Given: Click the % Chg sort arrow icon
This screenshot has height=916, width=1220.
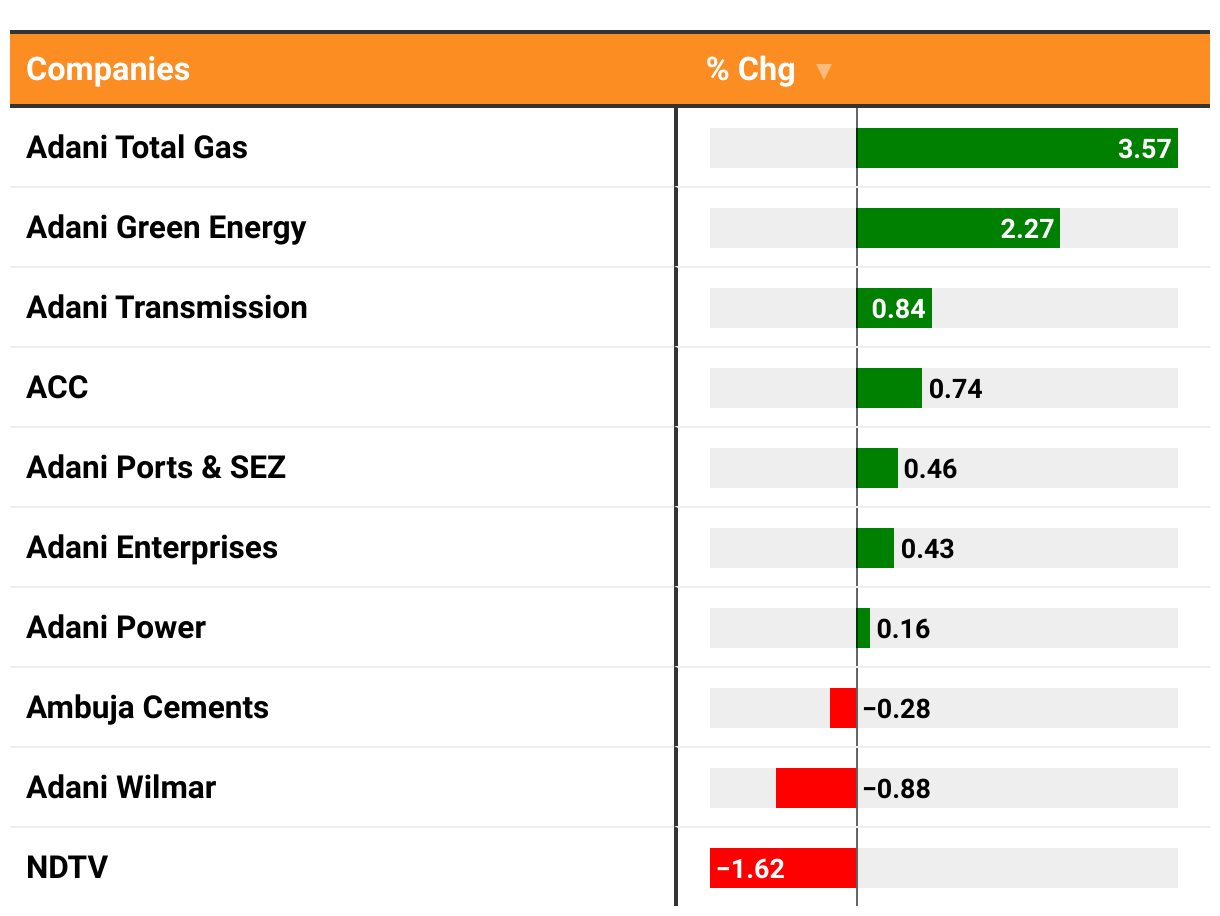Looking at the screenshot, I should point(823,71).
